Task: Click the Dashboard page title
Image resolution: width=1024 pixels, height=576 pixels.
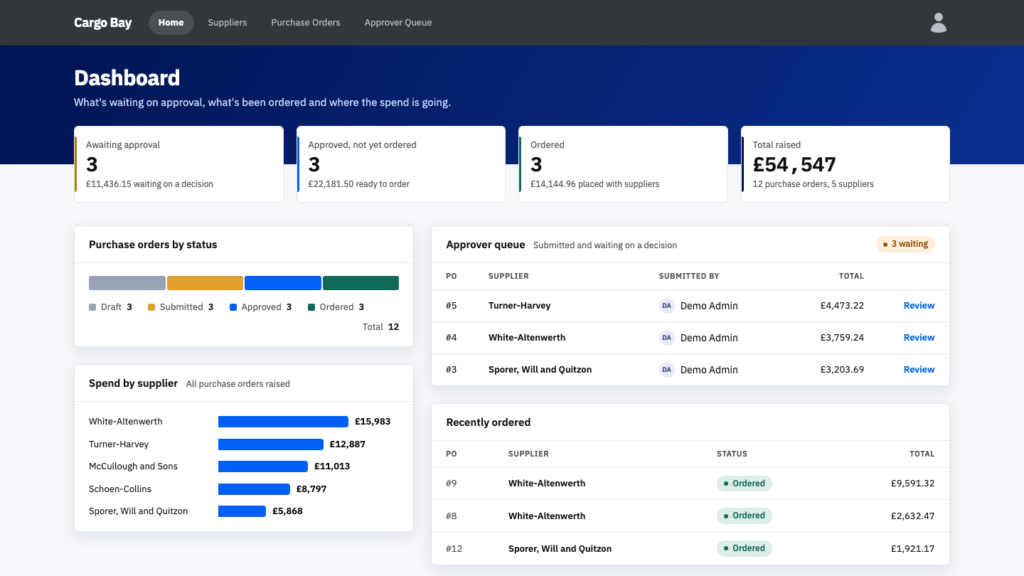Action: [x=127, y=78]
